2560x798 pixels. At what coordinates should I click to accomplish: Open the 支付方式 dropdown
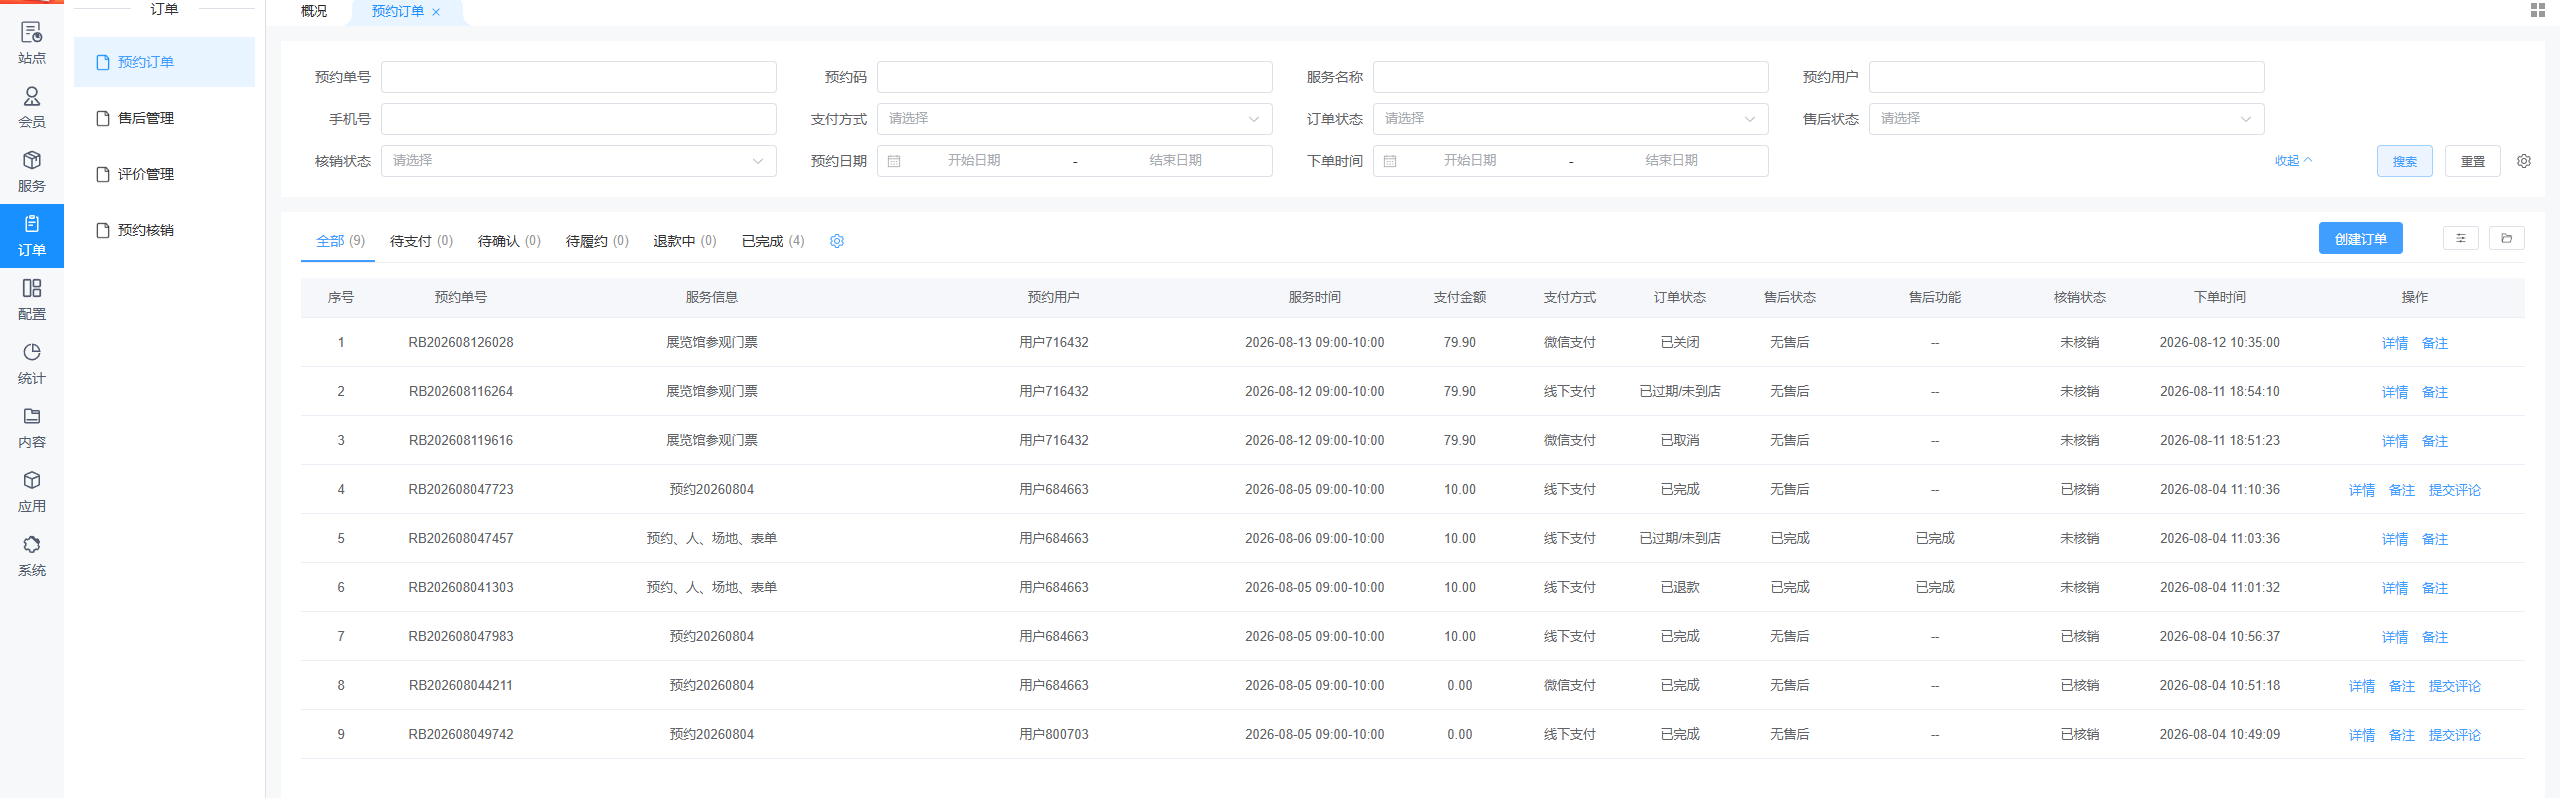pos(1074,119)
